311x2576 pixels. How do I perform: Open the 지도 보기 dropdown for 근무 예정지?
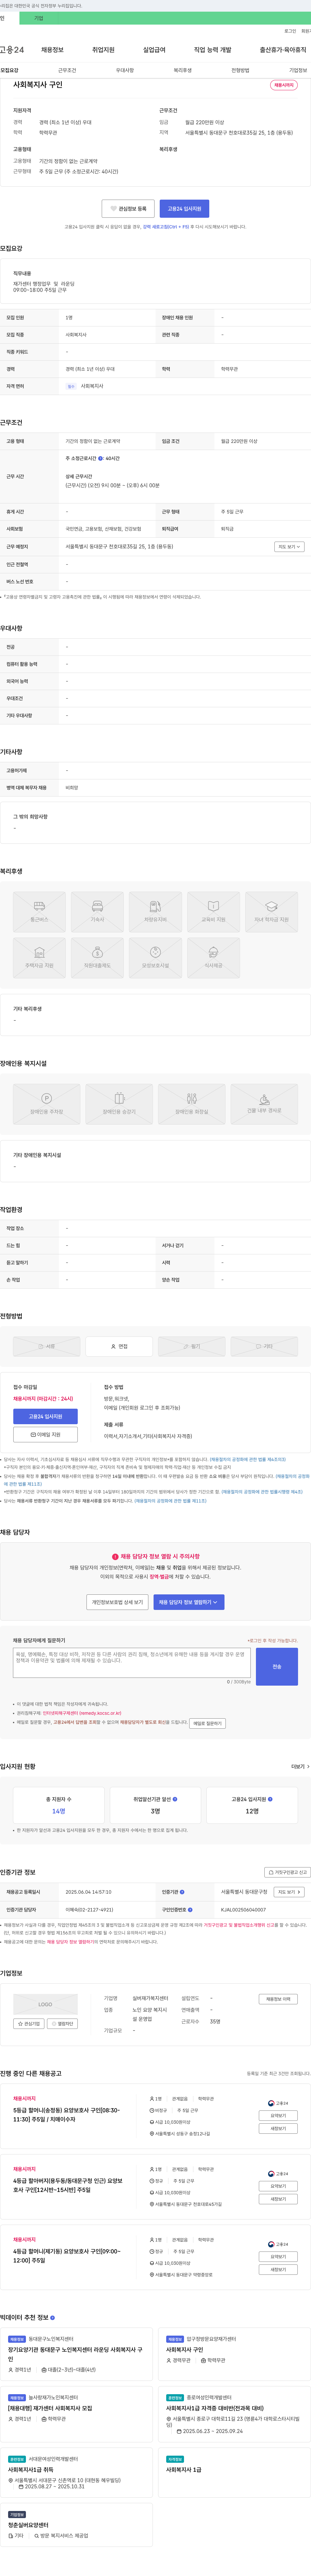pyautogui.click(x=289, y=547)
